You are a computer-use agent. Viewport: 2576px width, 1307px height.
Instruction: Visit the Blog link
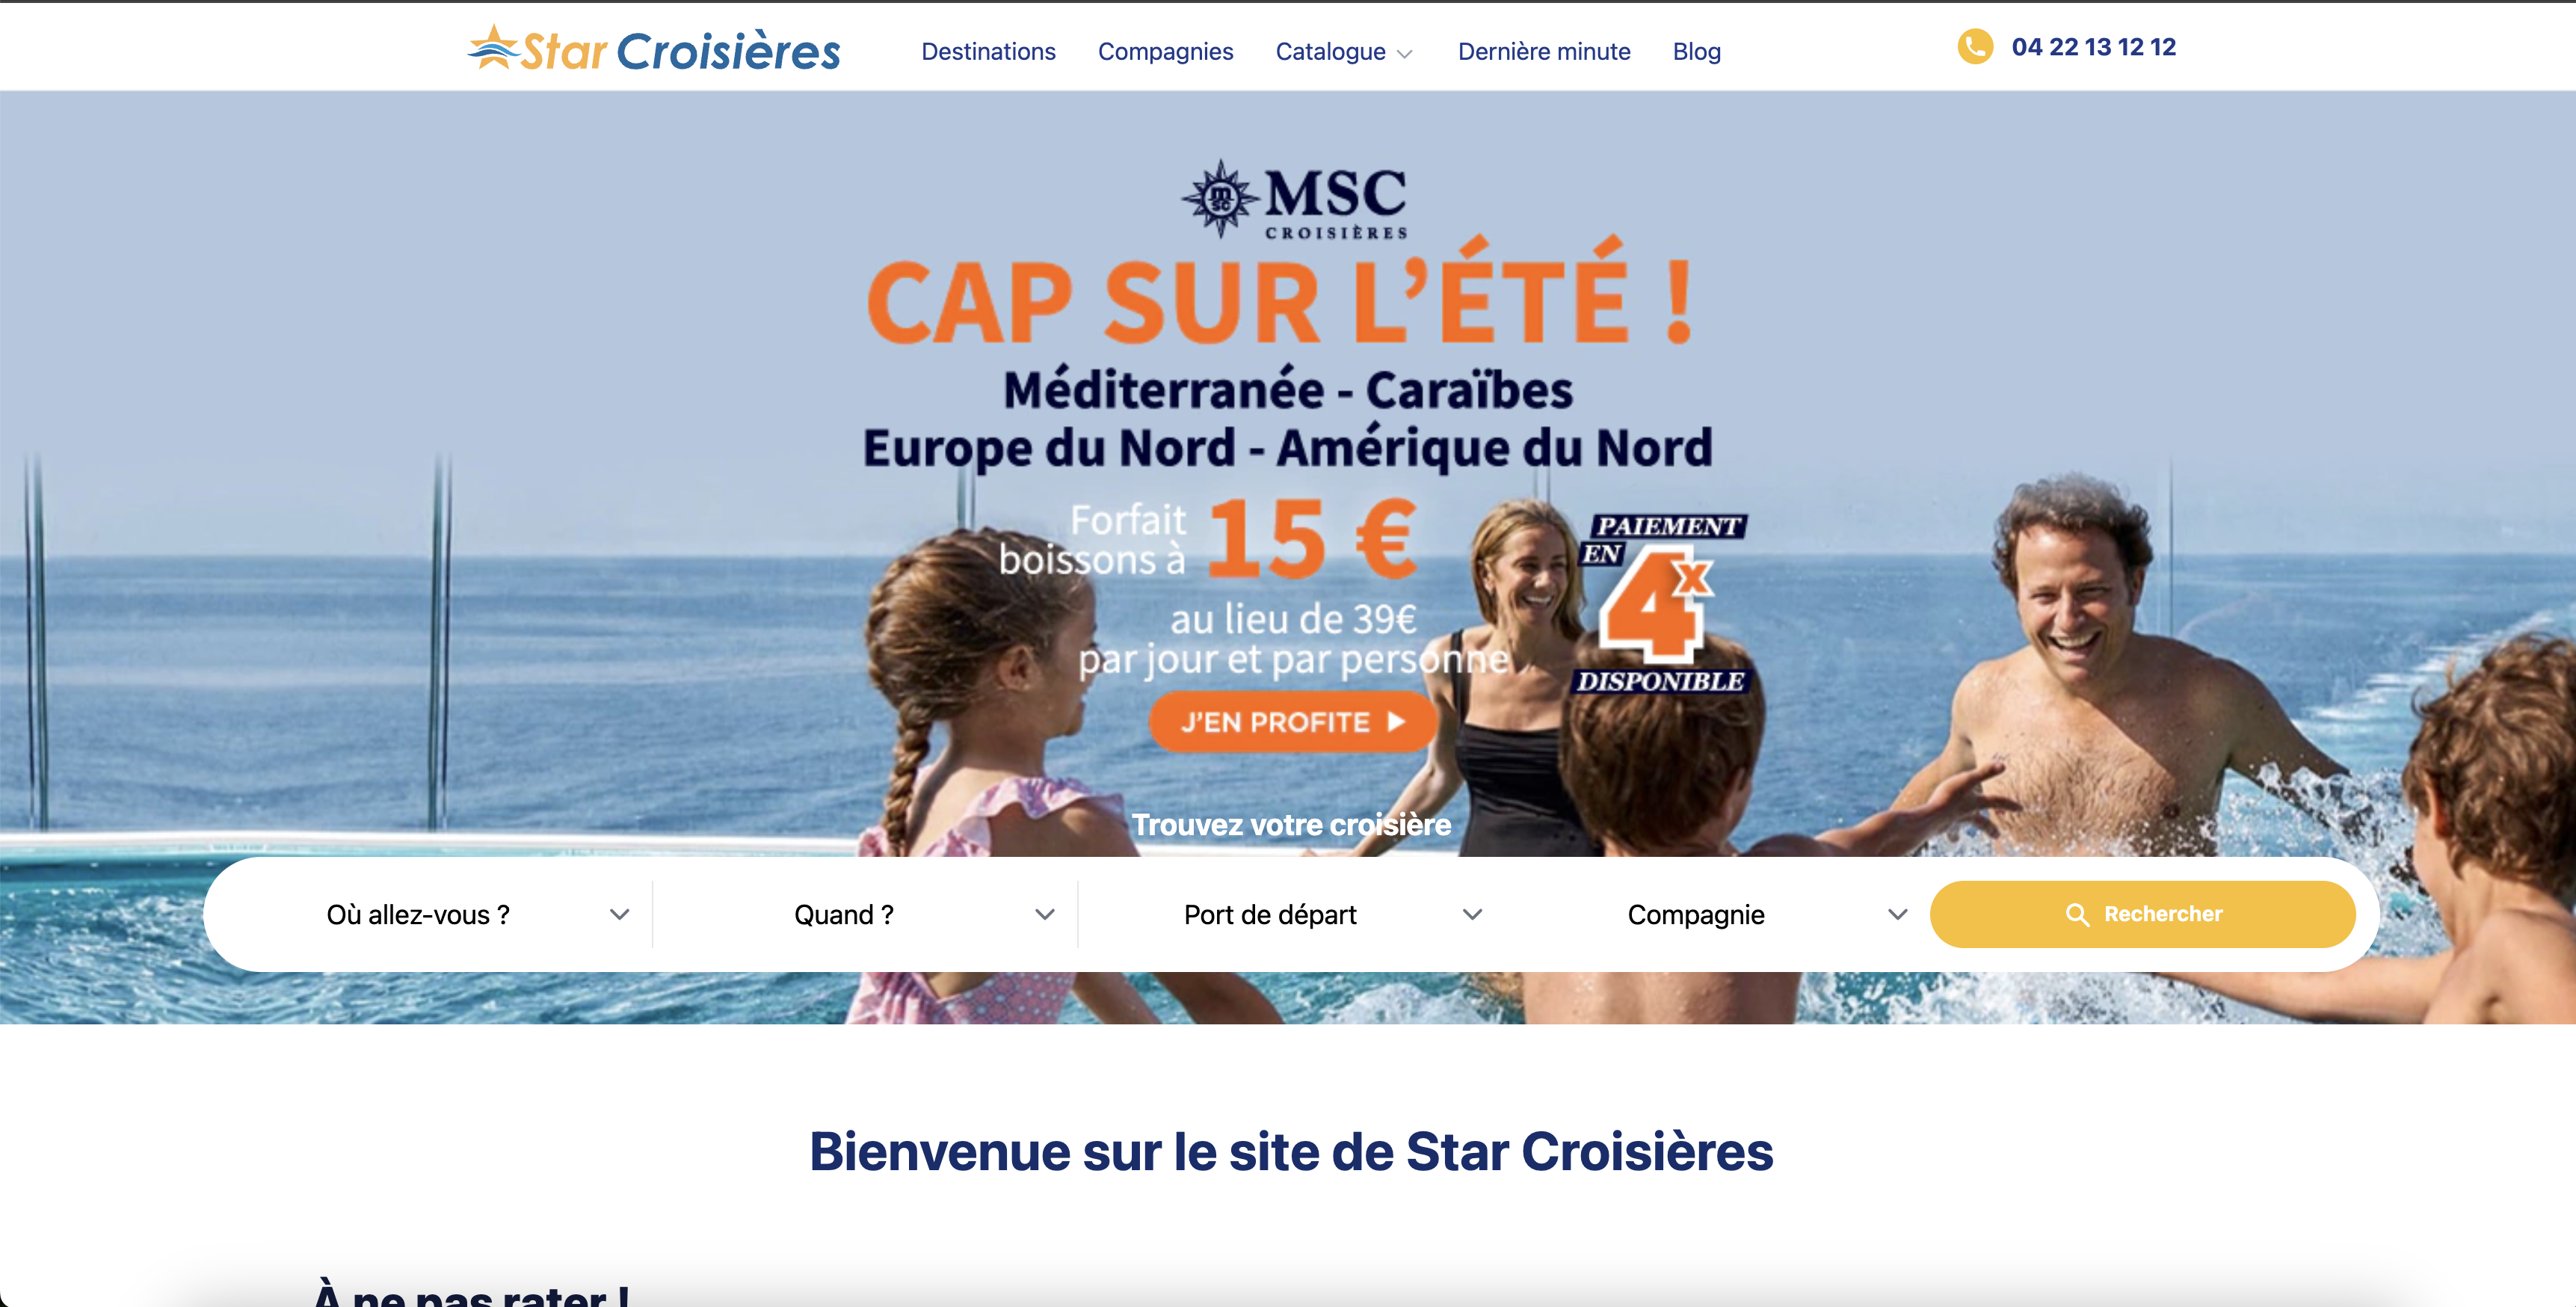(x=1696, y=52)
